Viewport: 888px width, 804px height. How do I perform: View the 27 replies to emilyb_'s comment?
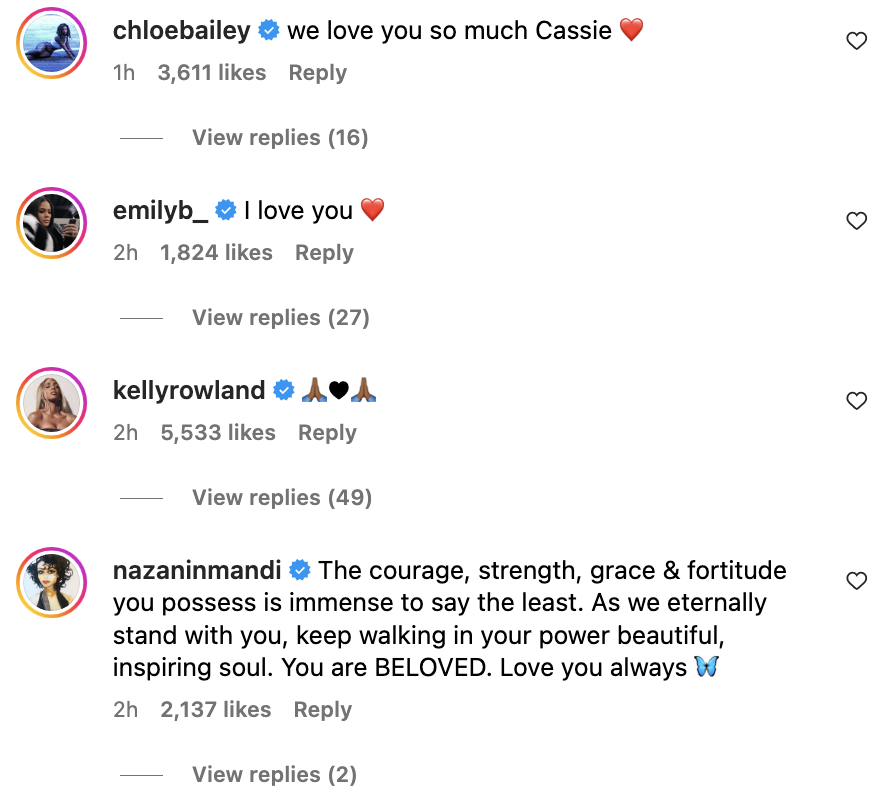click(x=280, y=317)
